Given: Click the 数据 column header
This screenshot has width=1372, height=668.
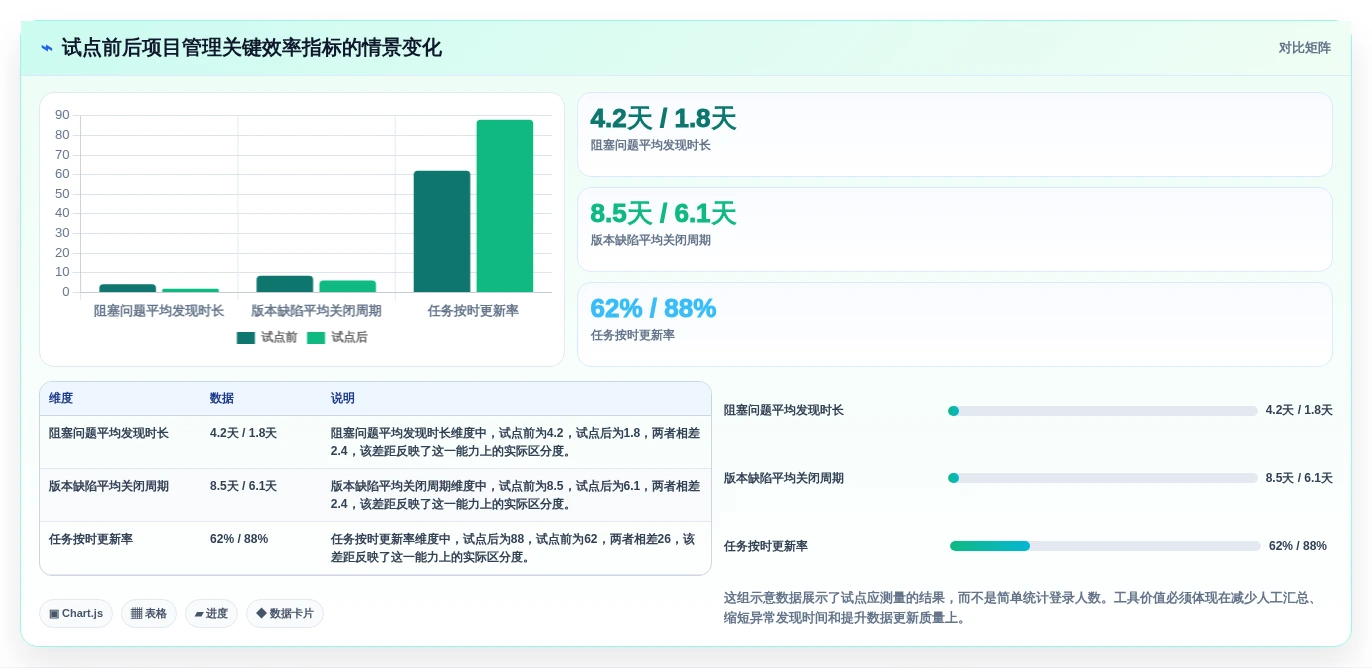Looking at the screenshot, I should click(222, 398).
